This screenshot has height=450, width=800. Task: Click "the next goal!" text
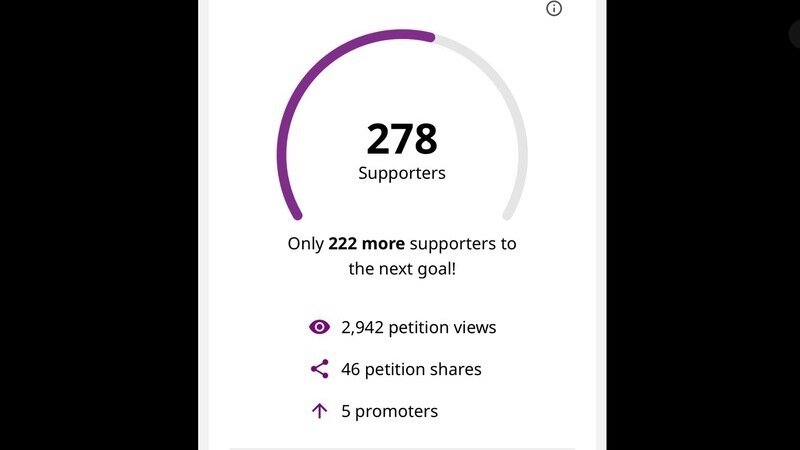coord(402,268)
